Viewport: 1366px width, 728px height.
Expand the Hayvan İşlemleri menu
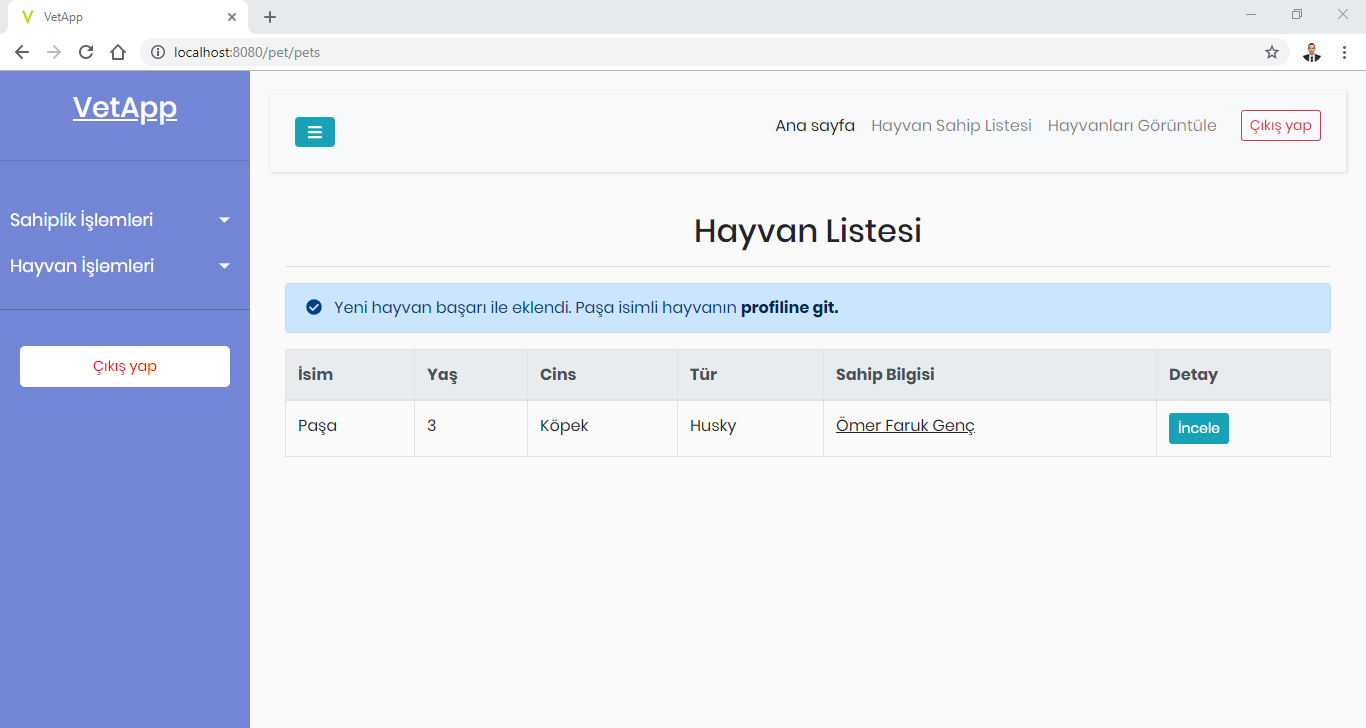pos(120,266)
